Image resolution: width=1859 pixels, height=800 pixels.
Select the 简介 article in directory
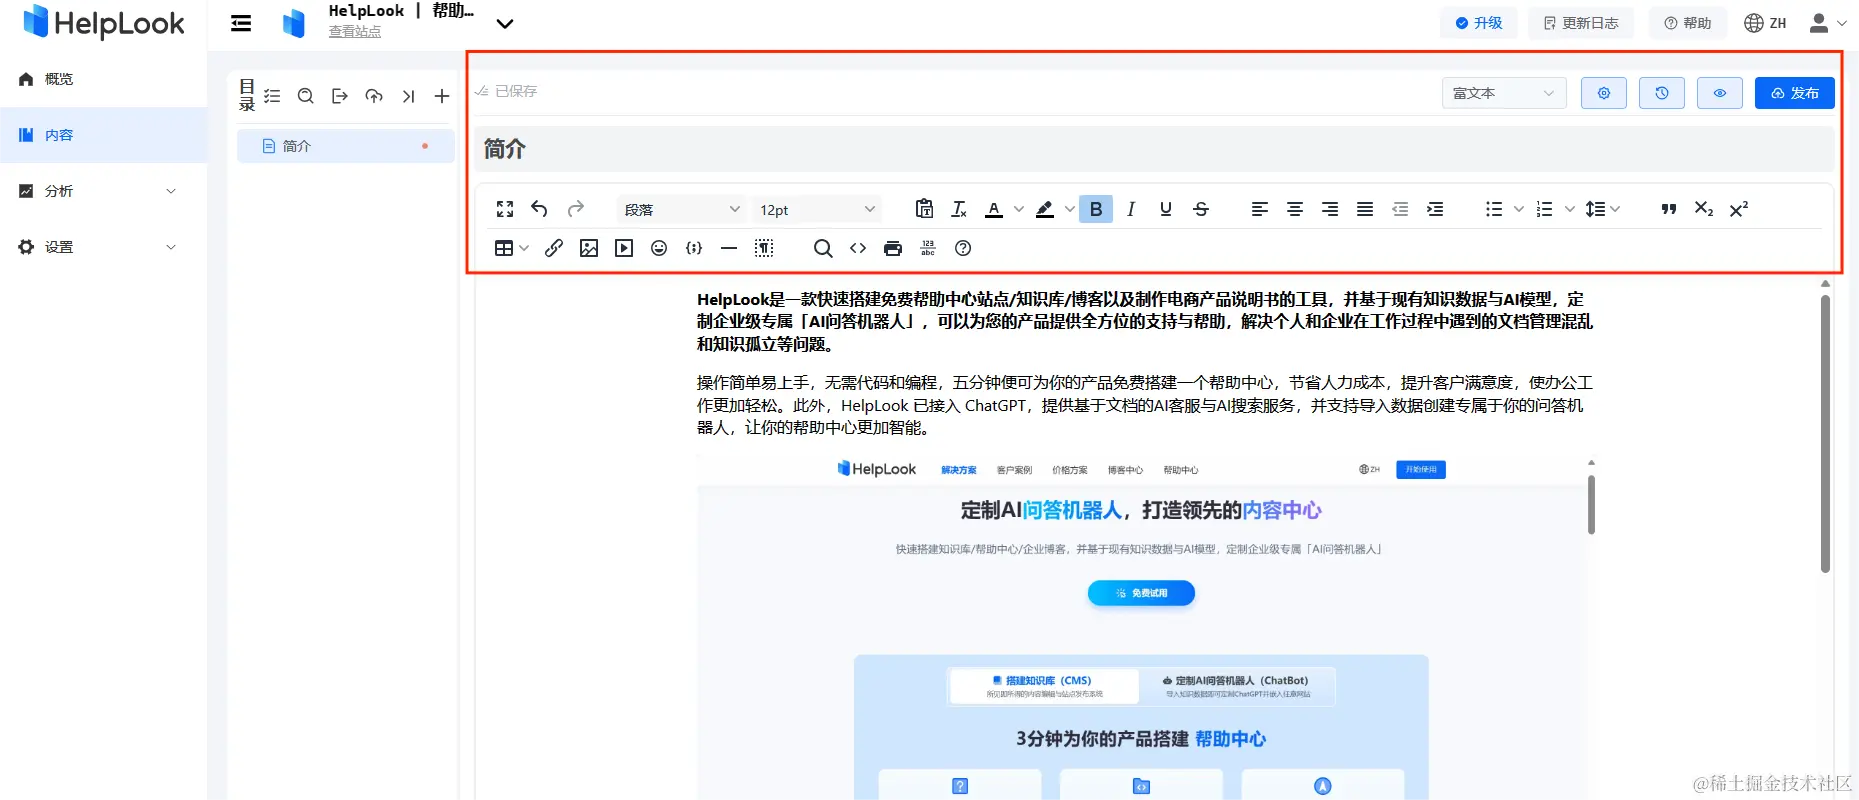pyautogui.click(x=345, y=146)
